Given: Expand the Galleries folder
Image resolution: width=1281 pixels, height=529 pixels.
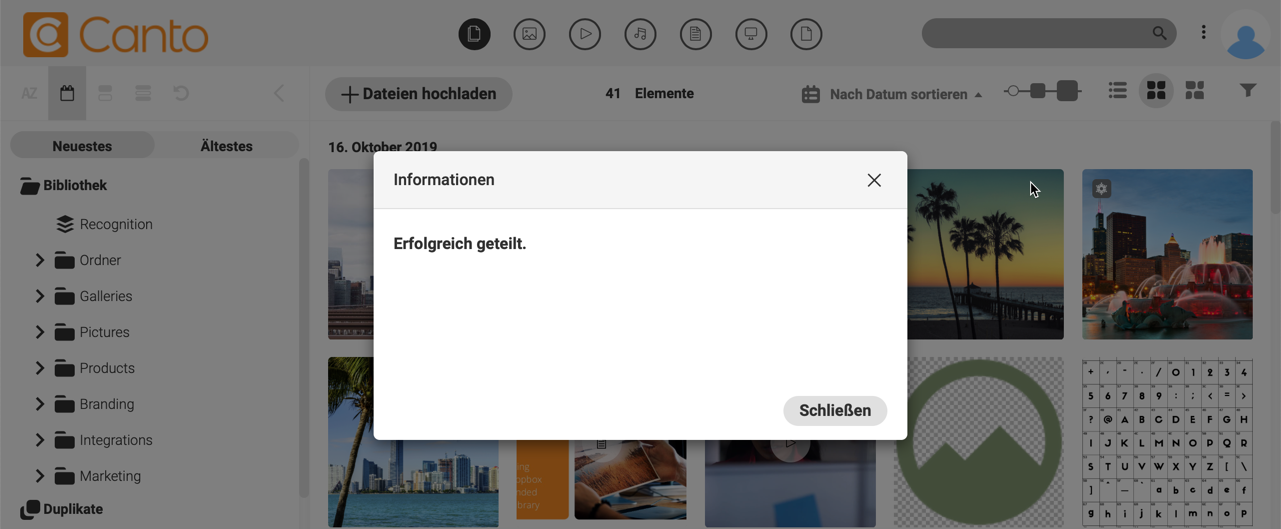Looking at the screenshot, I should (40, 296).
